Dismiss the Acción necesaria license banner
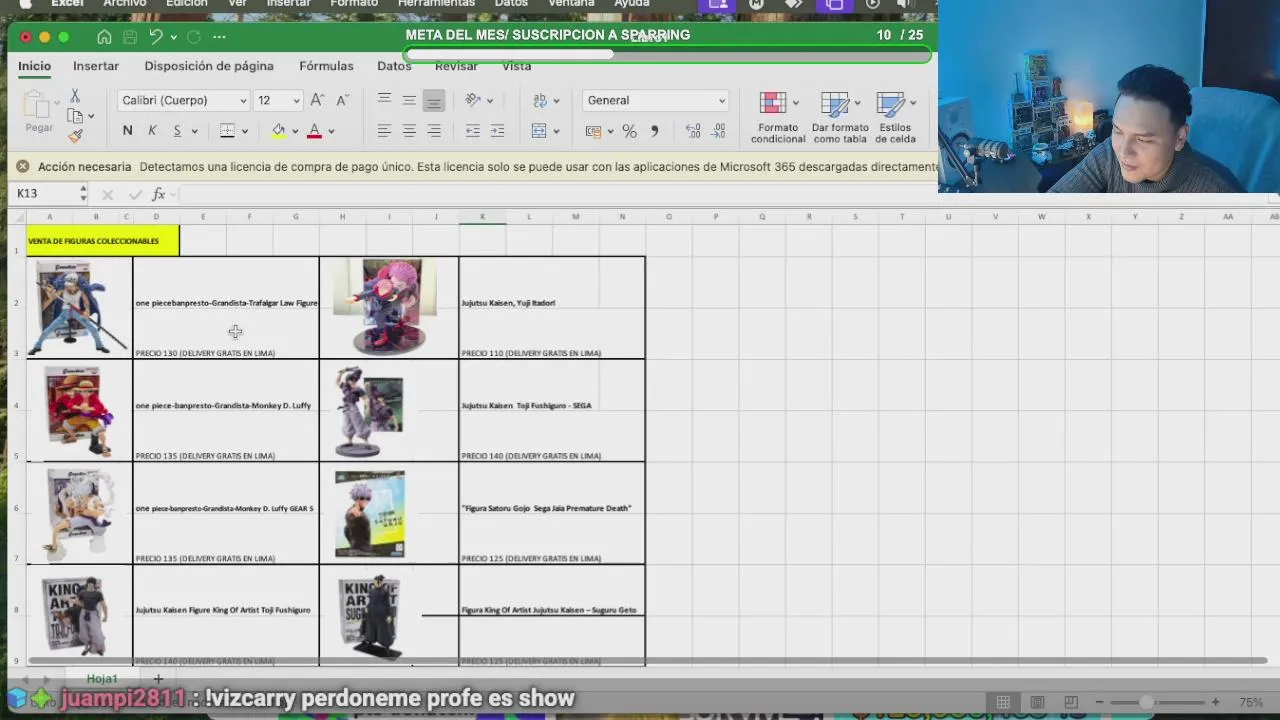The height and width of the screenshot is (720, 1280). (x=23, y=167)
